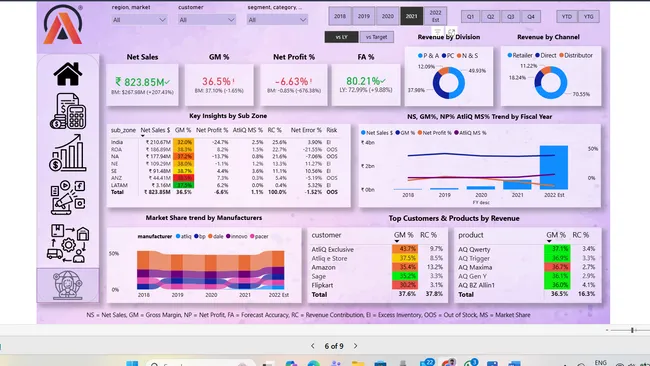Go to the previous report page arrow
Image resolution: width=650 pixels, height=366 pixels.
(x=313, y=346)
